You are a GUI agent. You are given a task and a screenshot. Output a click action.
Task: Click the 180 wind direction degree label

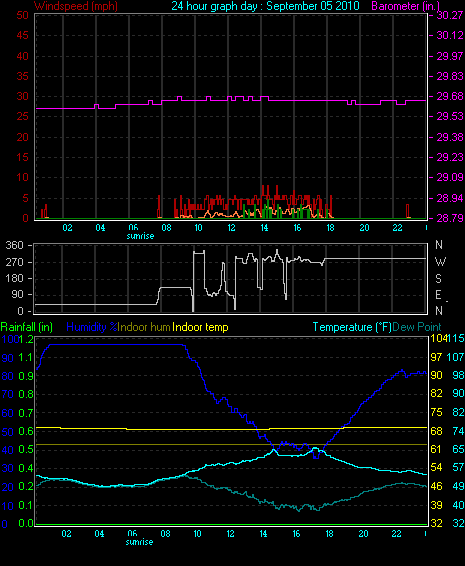(x=14, y=278)
